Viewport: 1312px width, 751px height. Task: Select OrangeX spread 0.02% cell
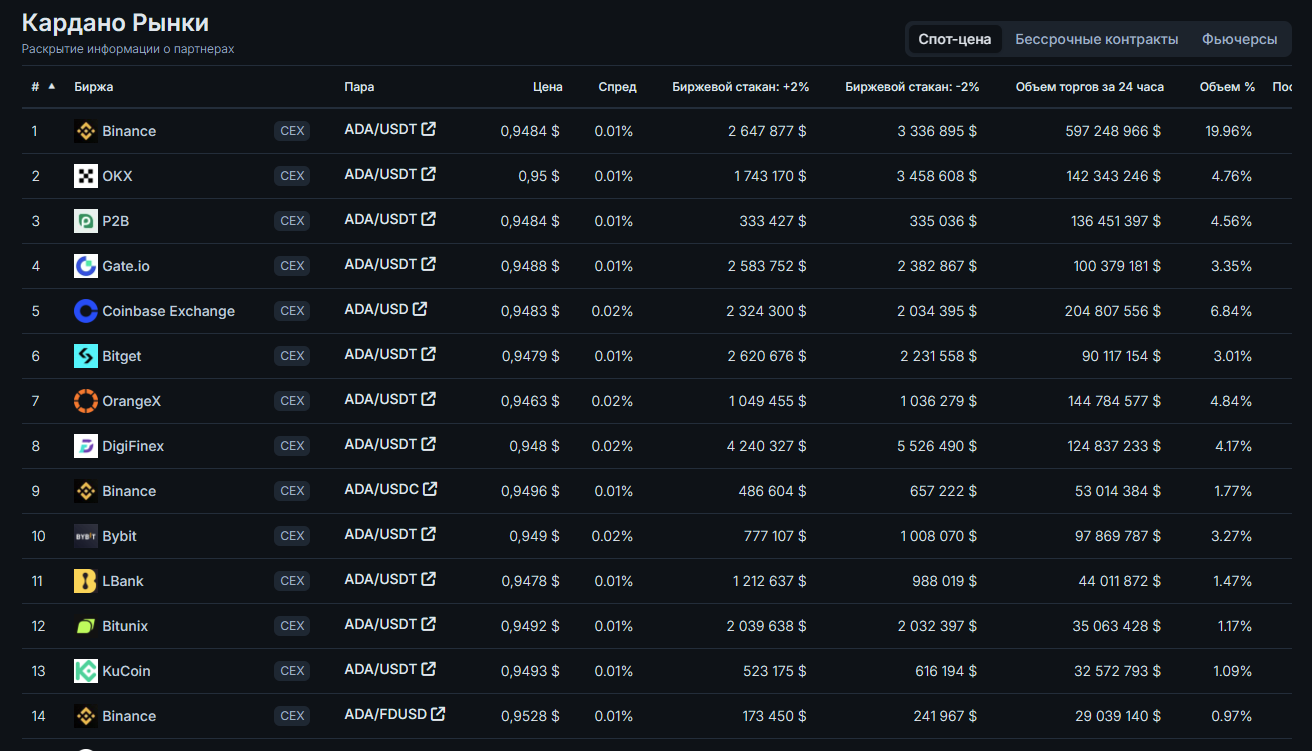[x=613, y=401]
